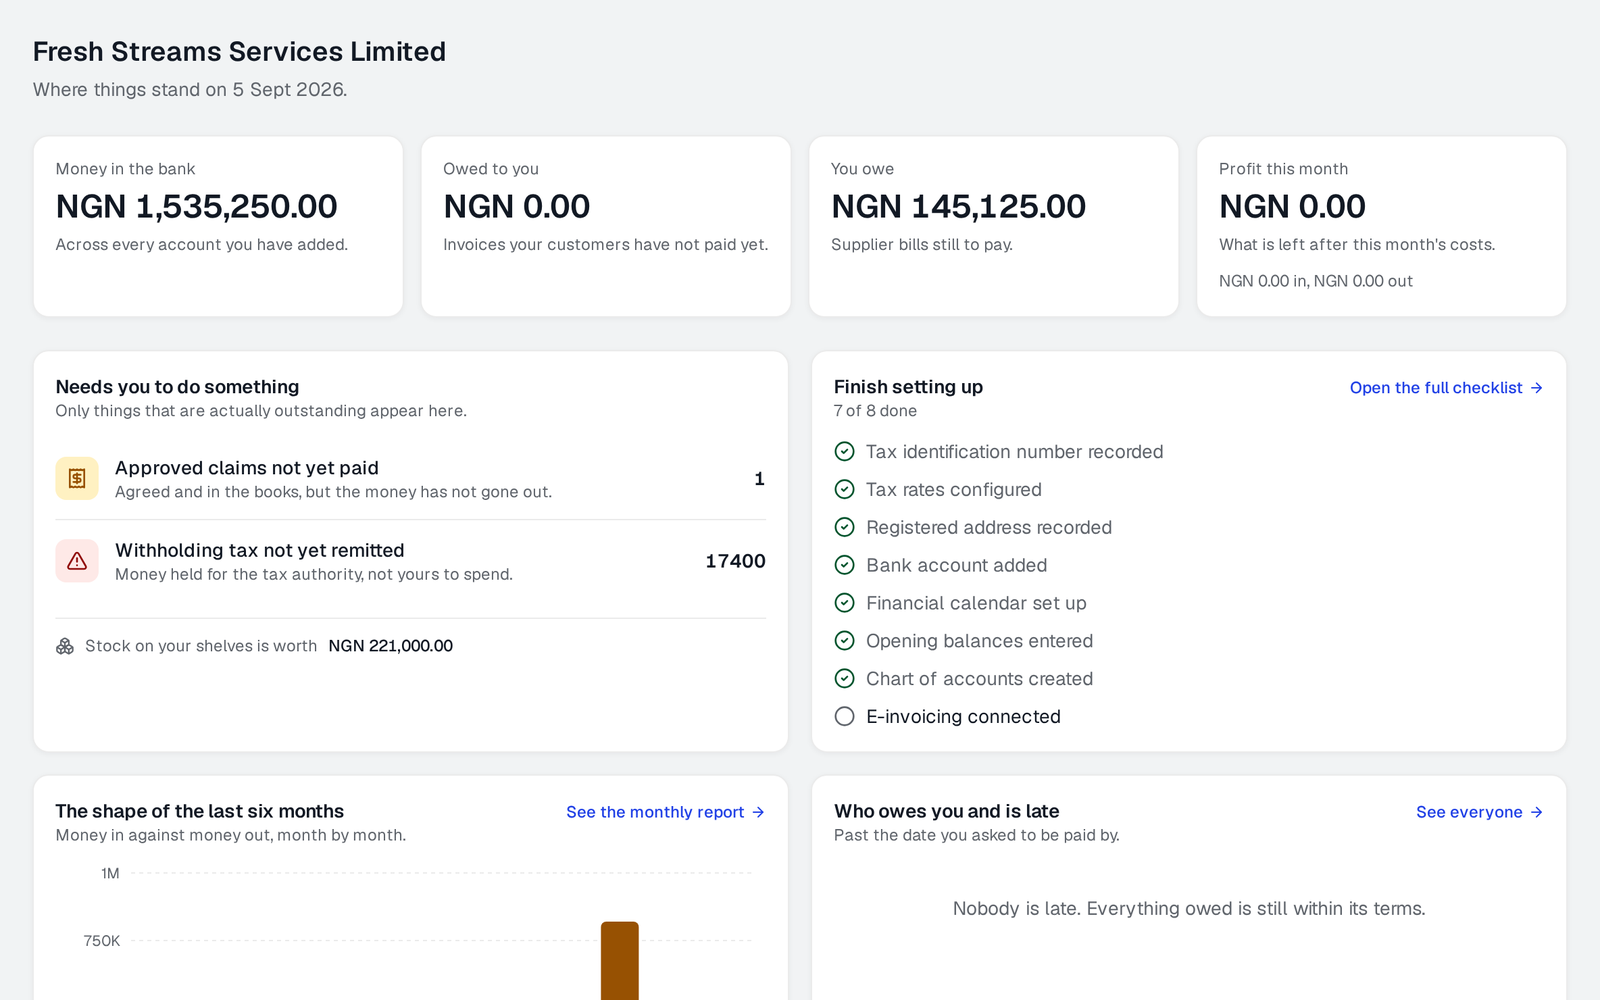Click check icon beside Registered address recorded
This screenshot has height=1000, width=1600.
coord(845,528)
